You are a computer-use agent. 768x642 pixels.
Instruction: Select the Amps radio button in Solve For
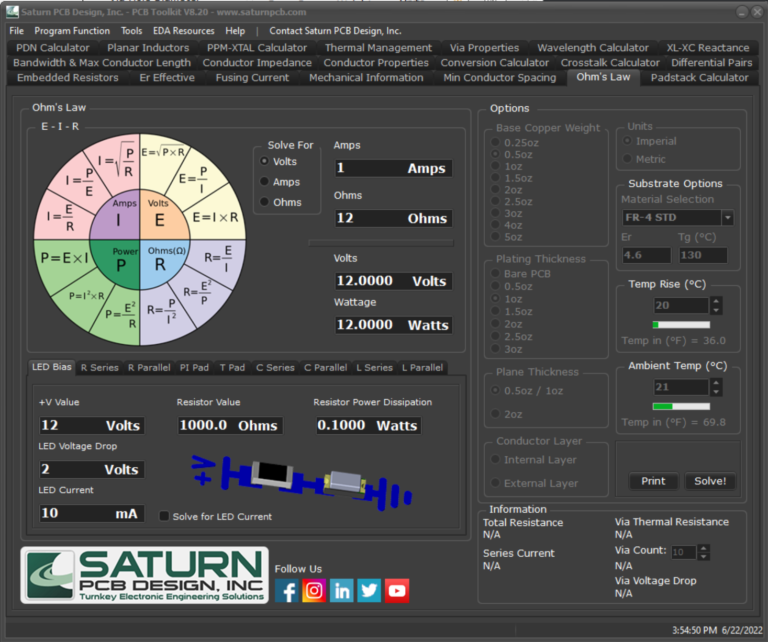pos(265,182)
